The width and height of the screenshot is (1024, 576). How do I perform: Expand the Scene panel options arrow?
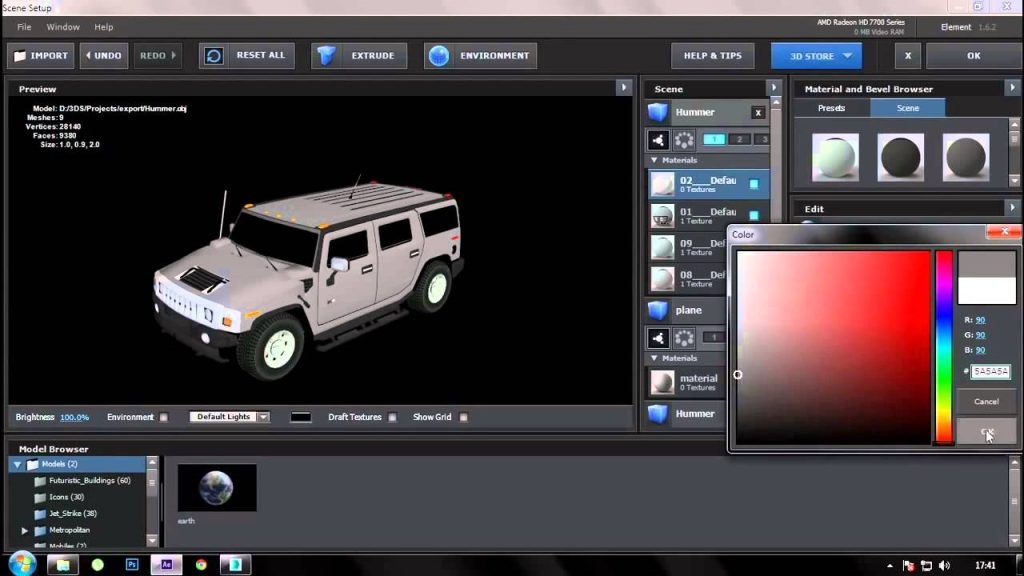tap(774, 88)
